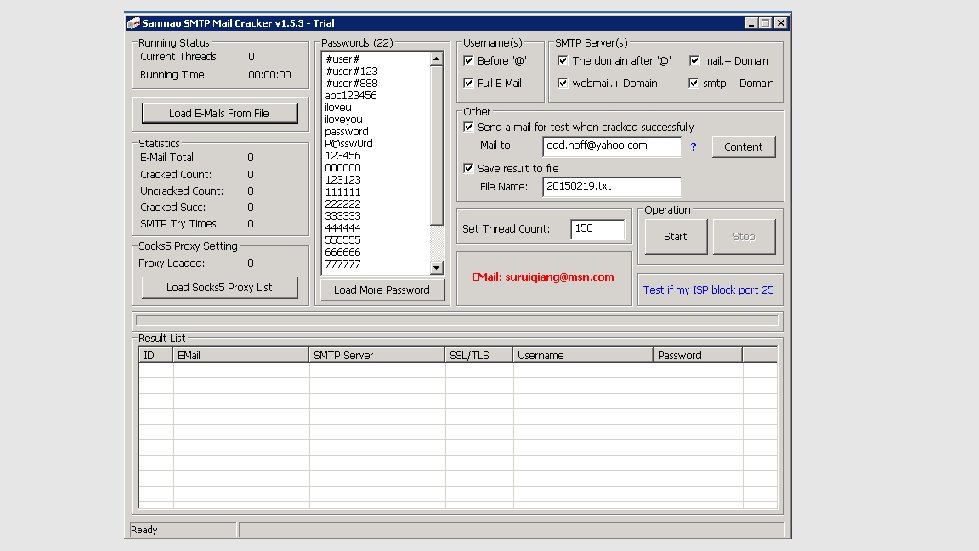The image size is (979, 551).
Task: Click the EMail suruiqiang@msn.com link
Action: 543,277
